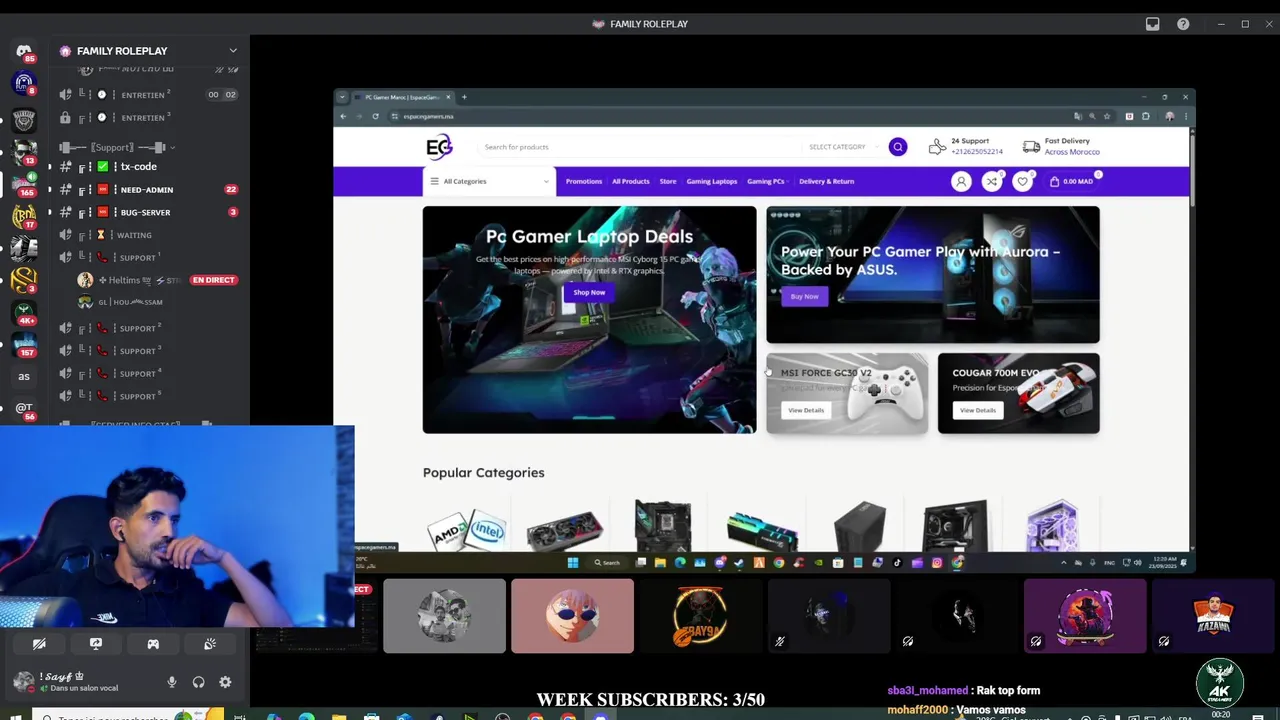The height and width of the screenshot is (720, 1280).
Task: Join the ENTRETIEN 2 voice channel
Action: 148,95
